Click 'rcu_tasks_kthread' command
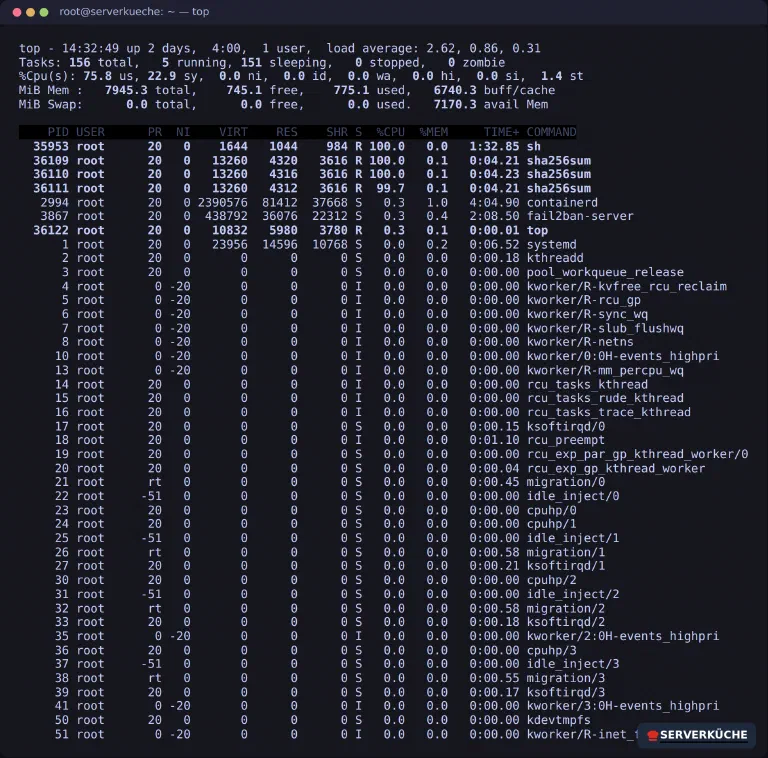This screenshot has height=758, width=768. (587, 385)
